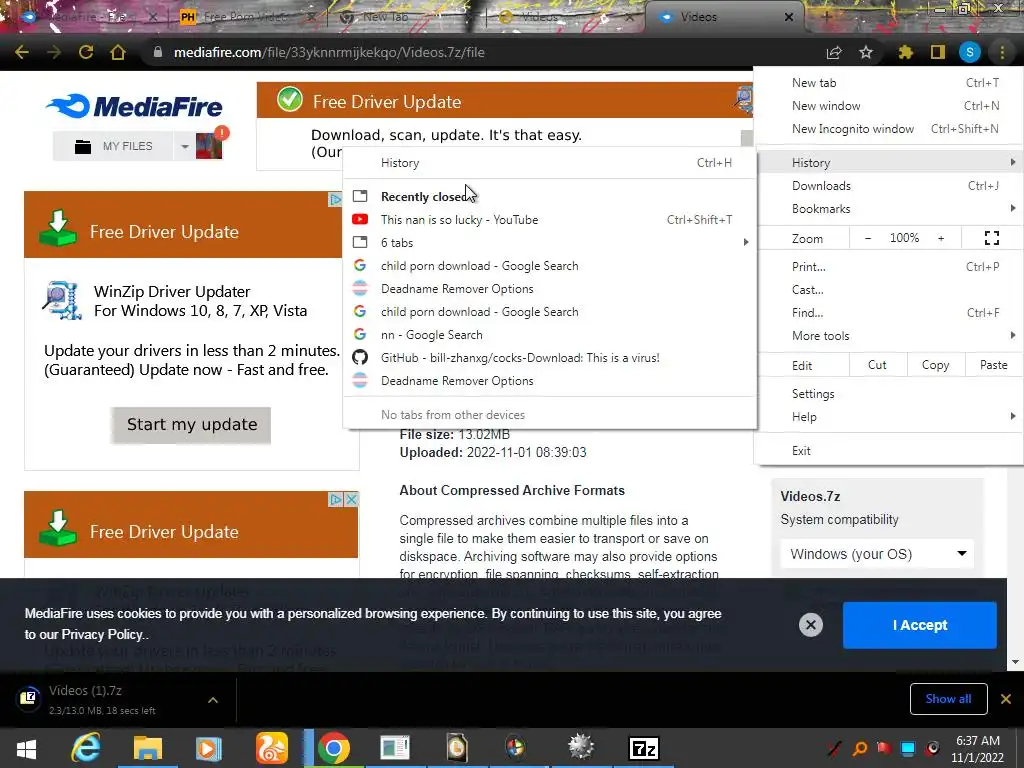Screen dimensions: 1024x768
Task: Close the lower Free Driver Update ad
Action: coord(351,500)
